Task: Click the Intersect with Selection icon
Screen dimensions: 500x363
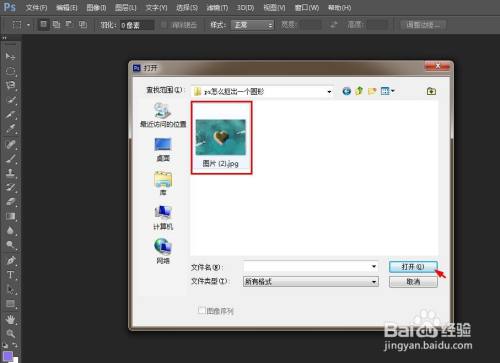Action: [82, 24]
